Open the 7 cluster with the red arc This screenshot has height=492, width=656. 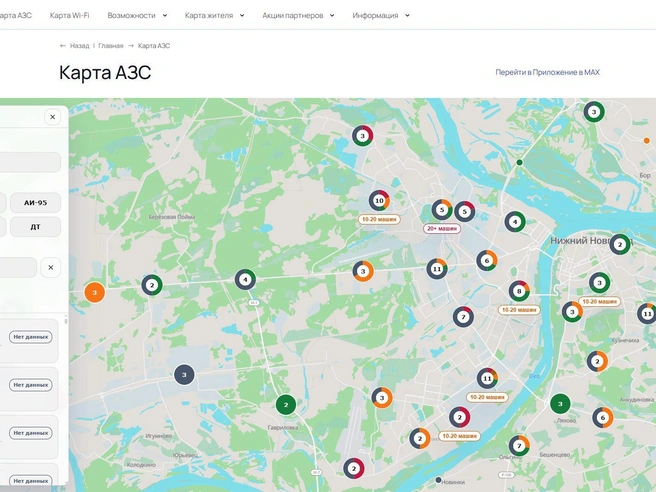coord(463,317)
